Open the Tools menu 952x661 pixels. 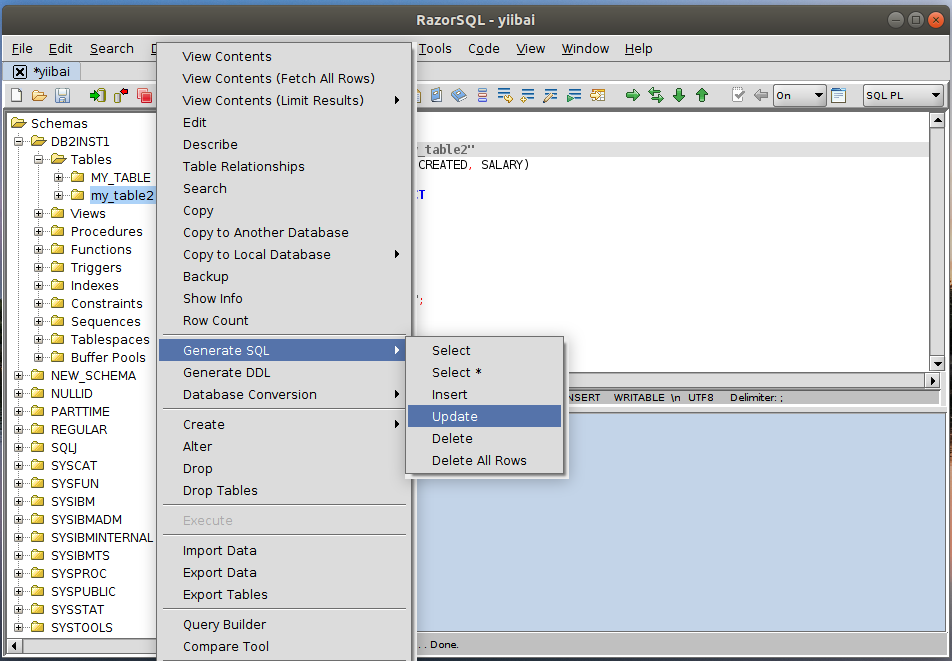(435, 49)
